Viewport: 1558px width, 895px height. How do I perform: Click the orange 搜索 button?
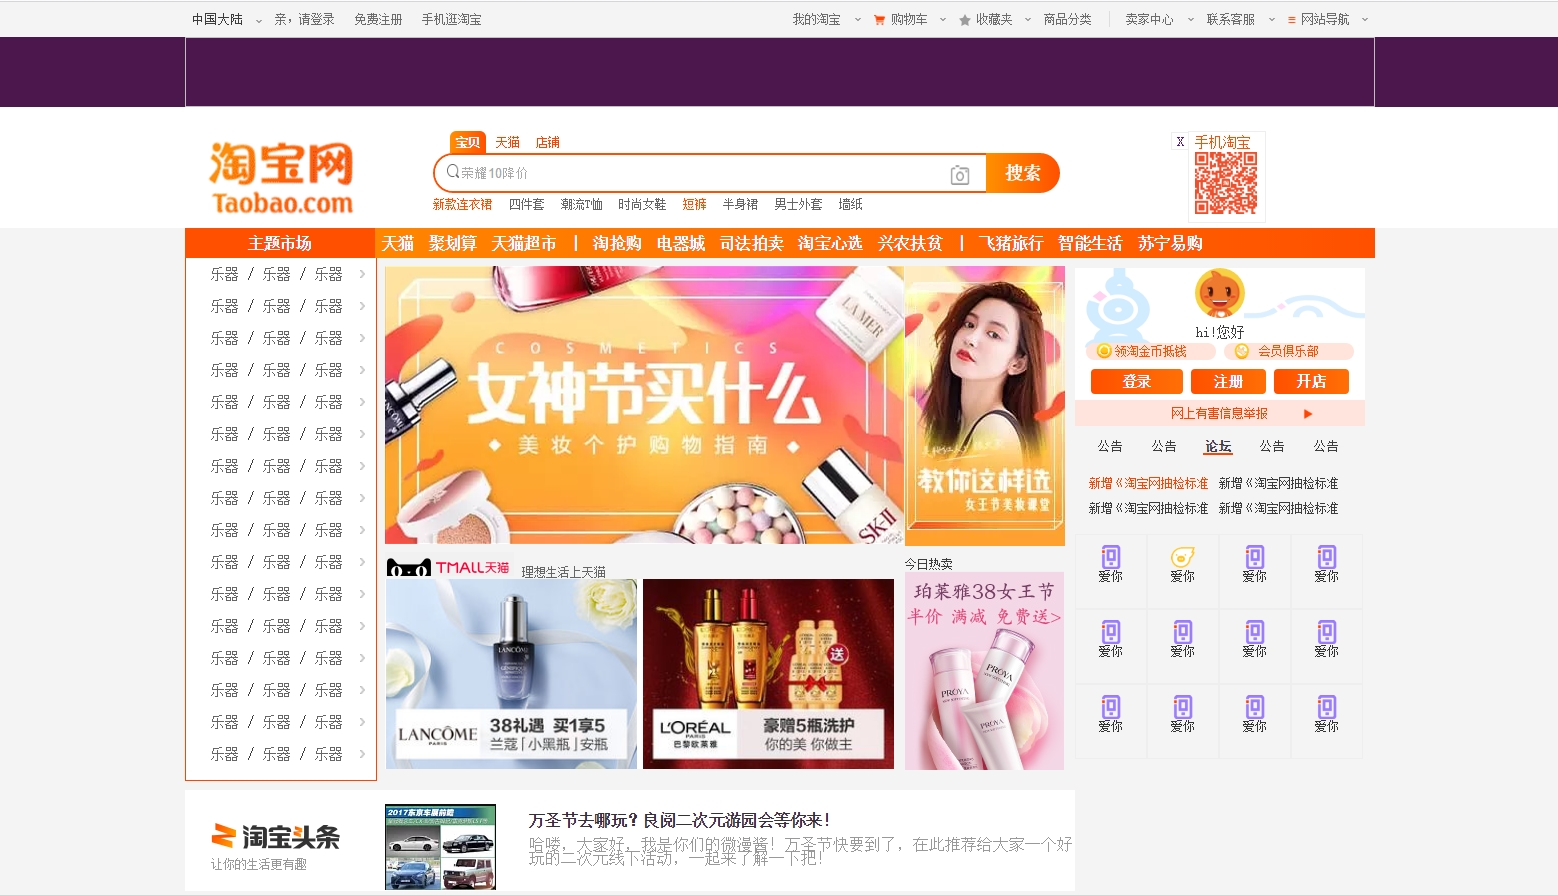tap(1023, 173)
